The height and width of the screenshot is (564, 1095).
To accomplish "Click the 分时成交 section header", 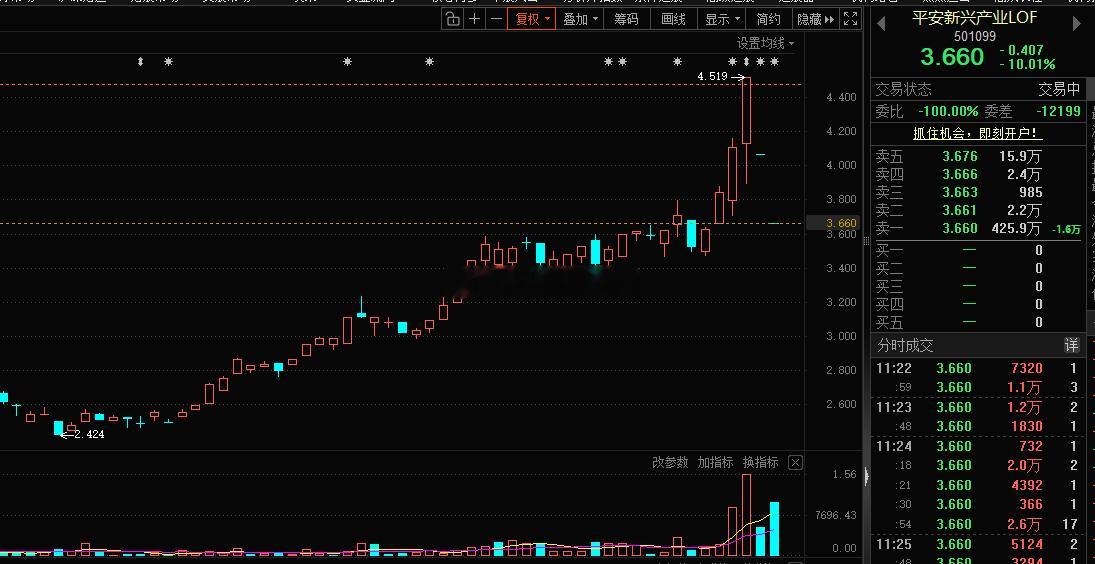I will (906, 345).
